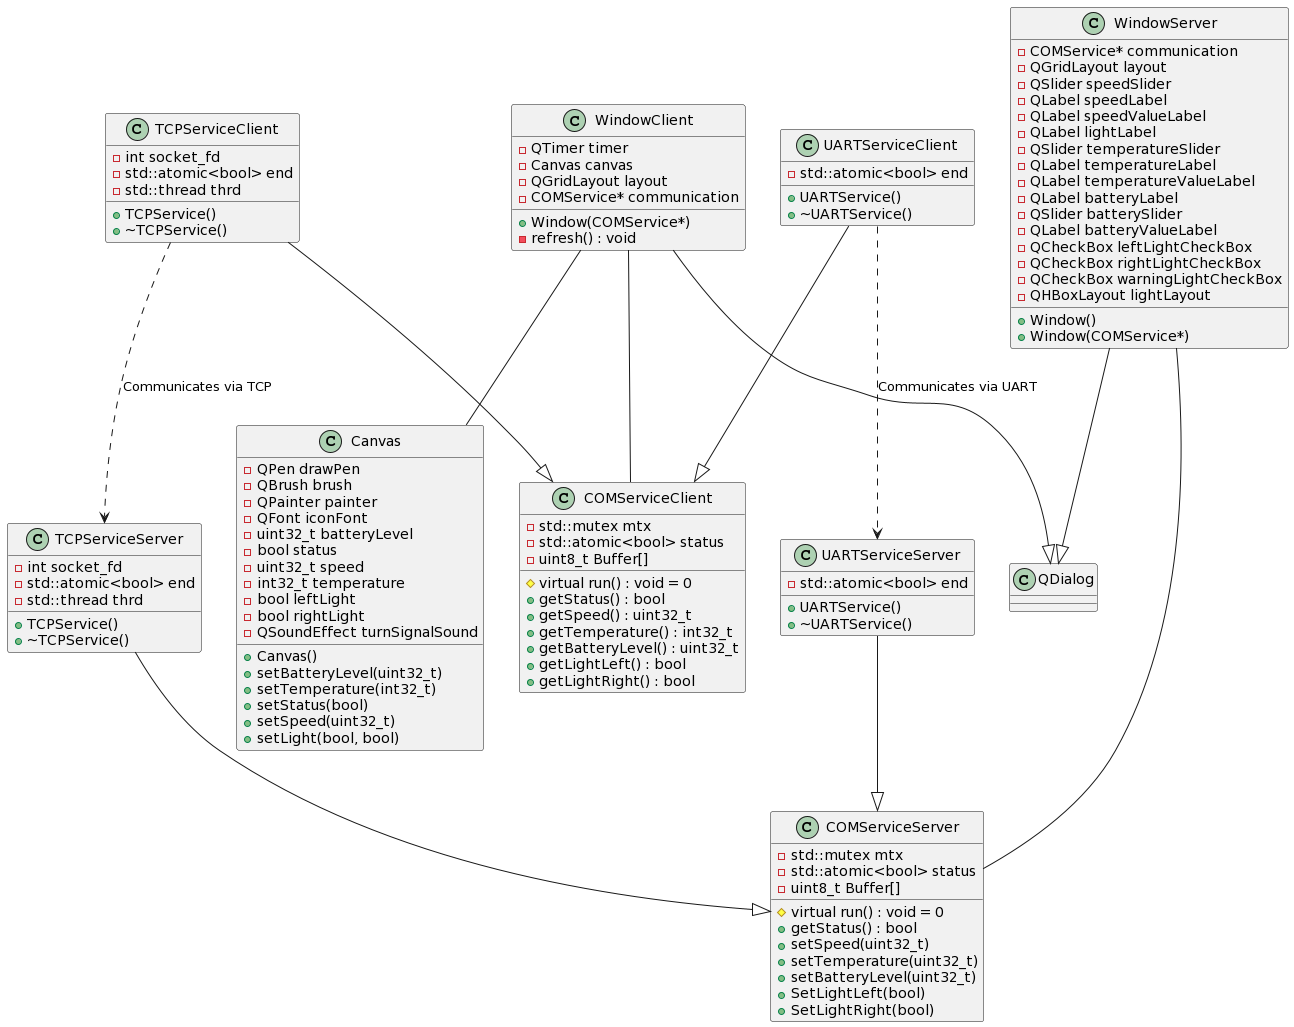Click the class icon on QDialog header

point(1025,578)
